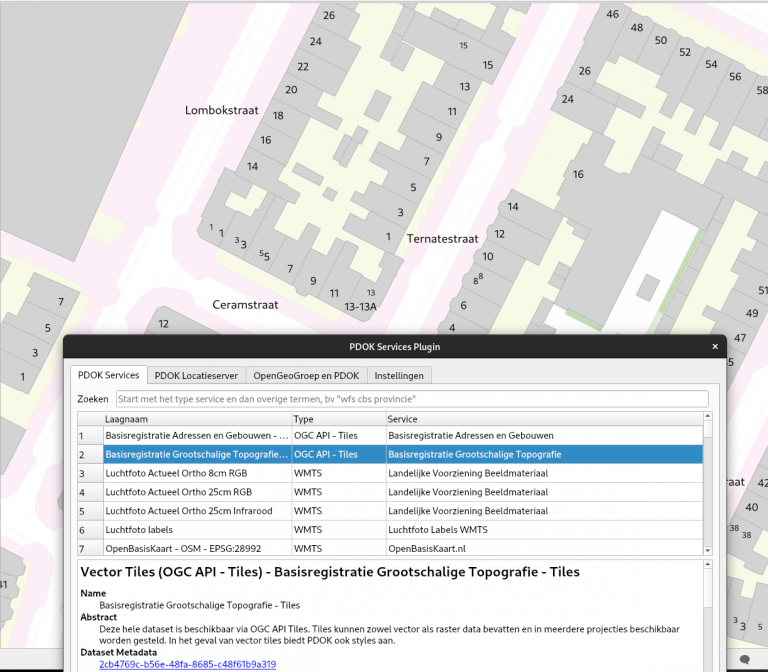Select row header number 3

click(90, 473)
